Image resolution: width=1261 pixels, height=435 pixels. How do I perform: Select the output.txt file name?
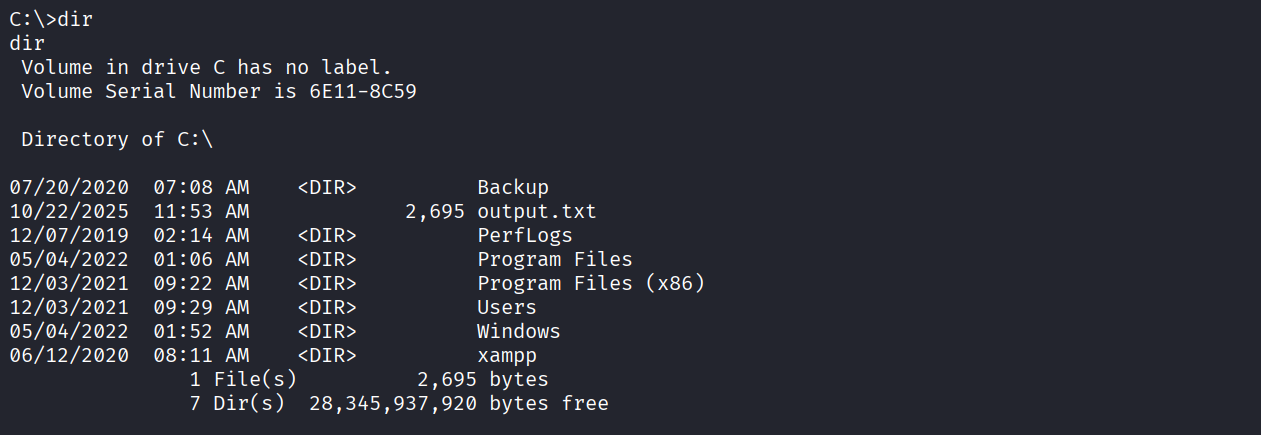(x=536, y=211)
